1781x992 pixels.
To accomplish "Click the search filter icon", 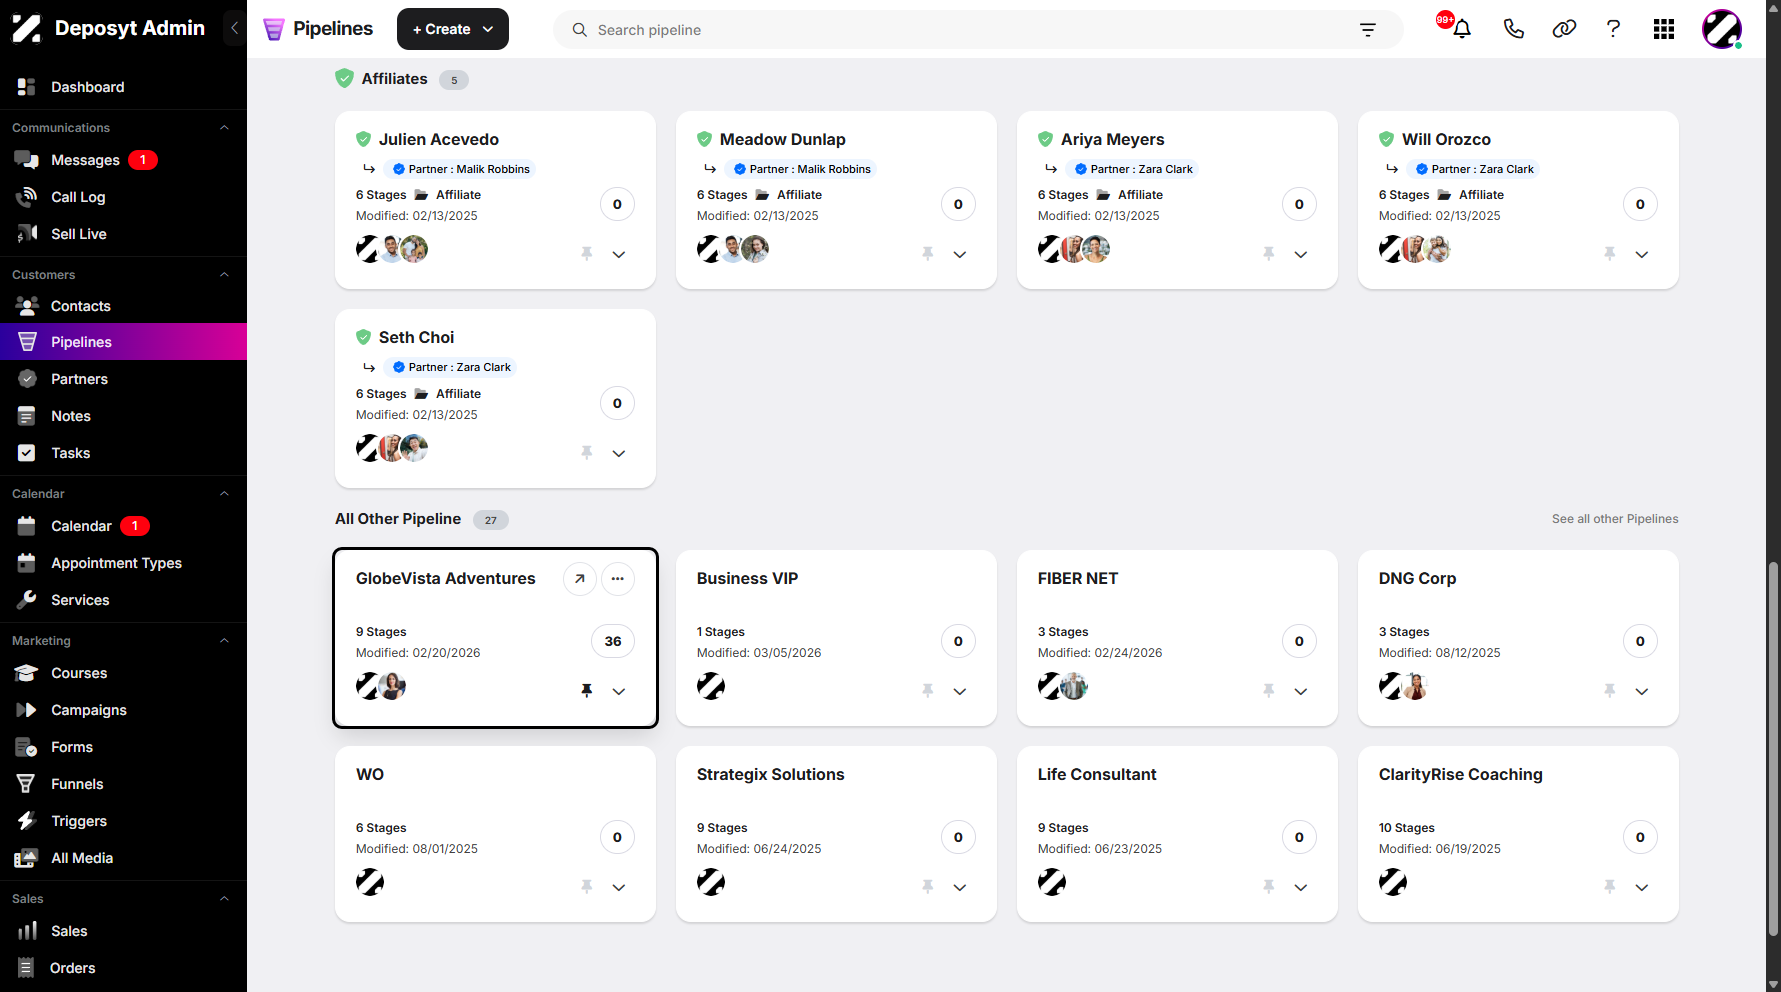I will point(1368,30).
